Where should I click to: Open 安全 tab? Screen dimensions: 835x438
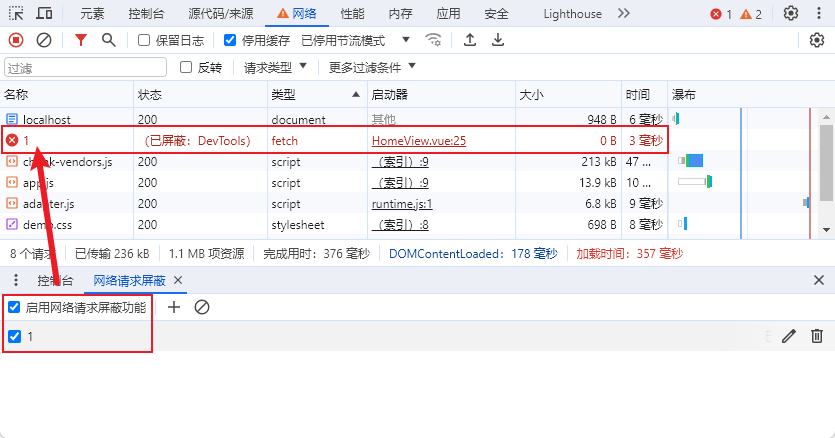coord(496,14)
